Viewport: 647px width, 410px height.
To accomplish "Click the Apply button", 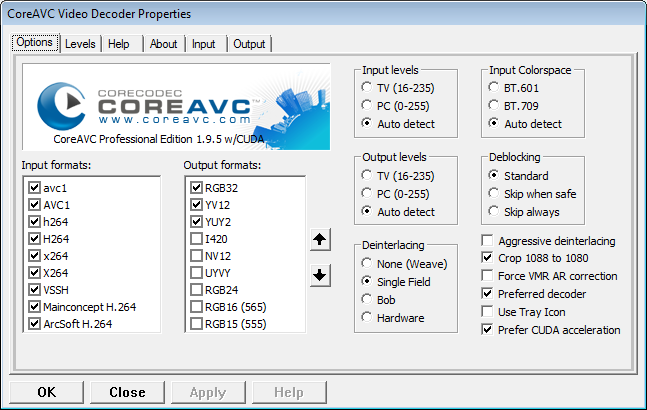I will pos(208,392).
